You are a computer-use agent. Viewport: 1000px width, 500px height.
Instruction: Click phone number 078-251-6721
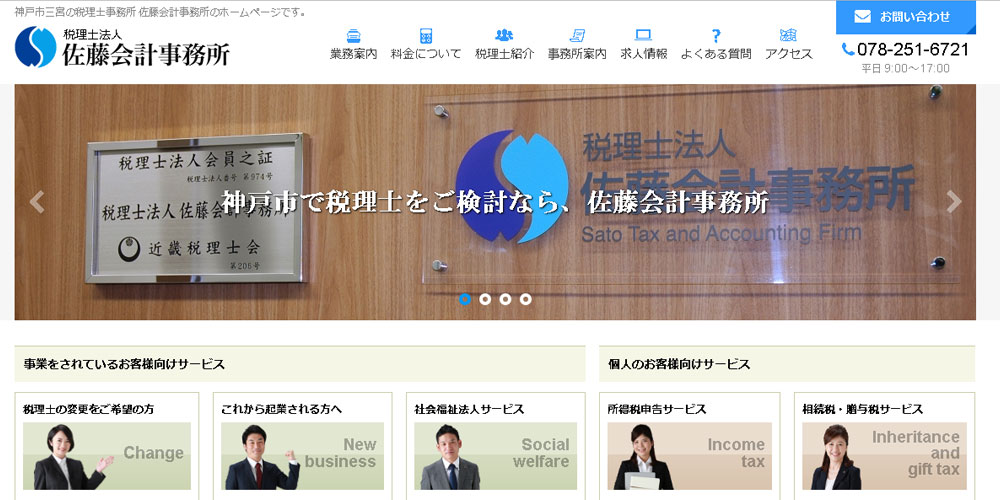pos(913,50)
